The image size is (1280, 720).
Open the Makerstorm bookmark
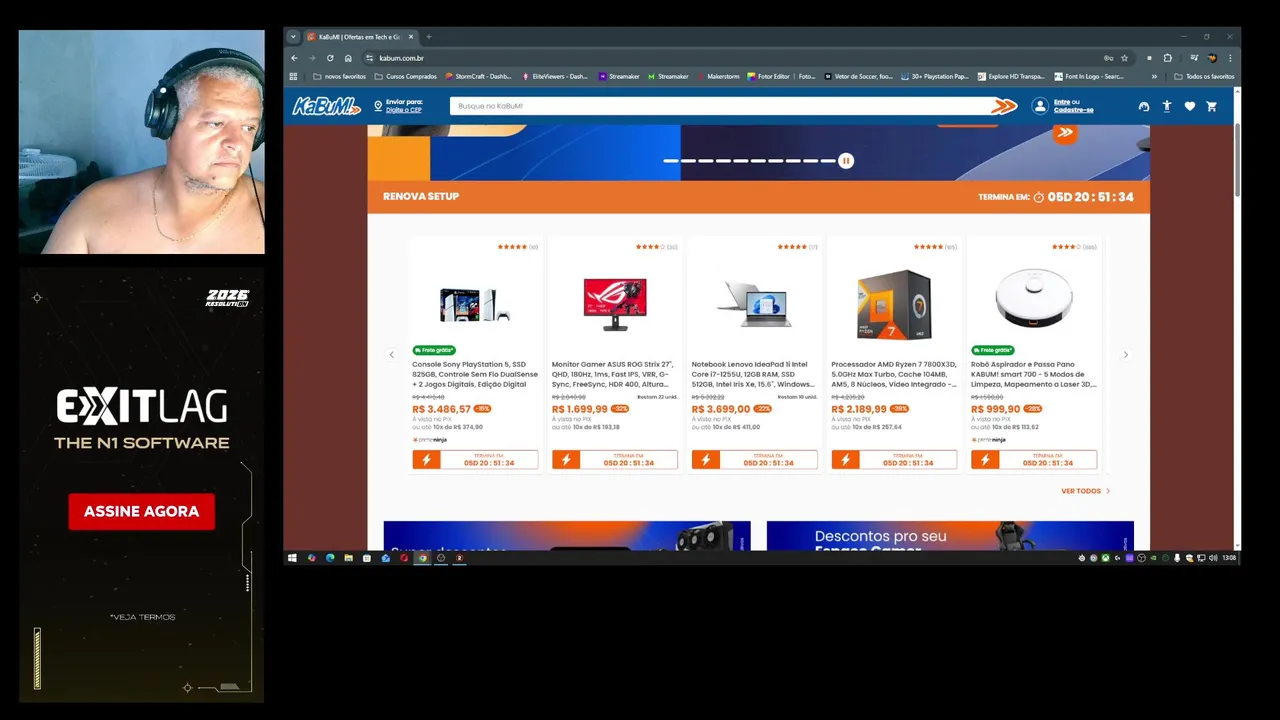coord(718,76)
